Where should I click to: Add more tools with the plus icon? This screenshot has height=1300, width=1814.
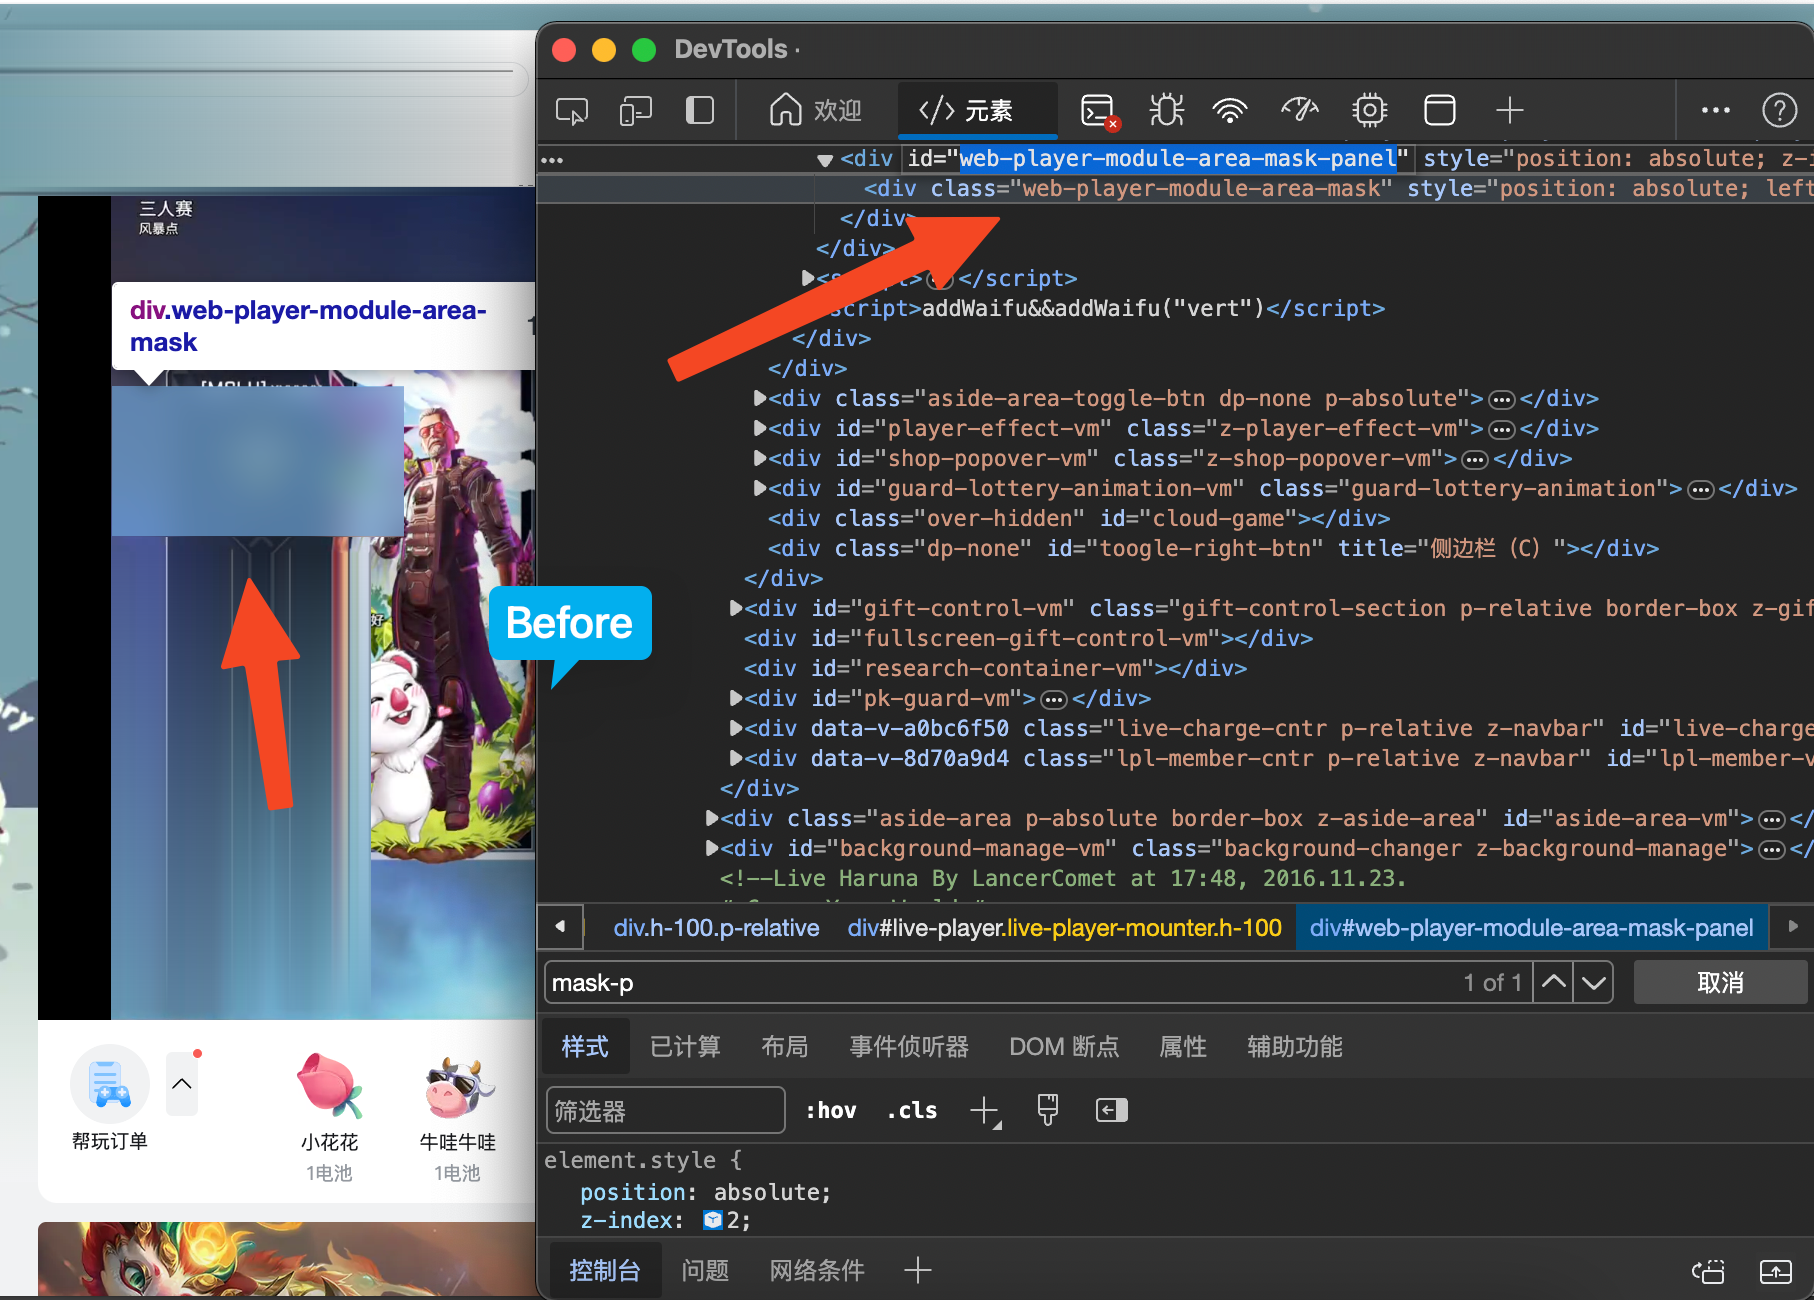click(x=1510, y=110)
